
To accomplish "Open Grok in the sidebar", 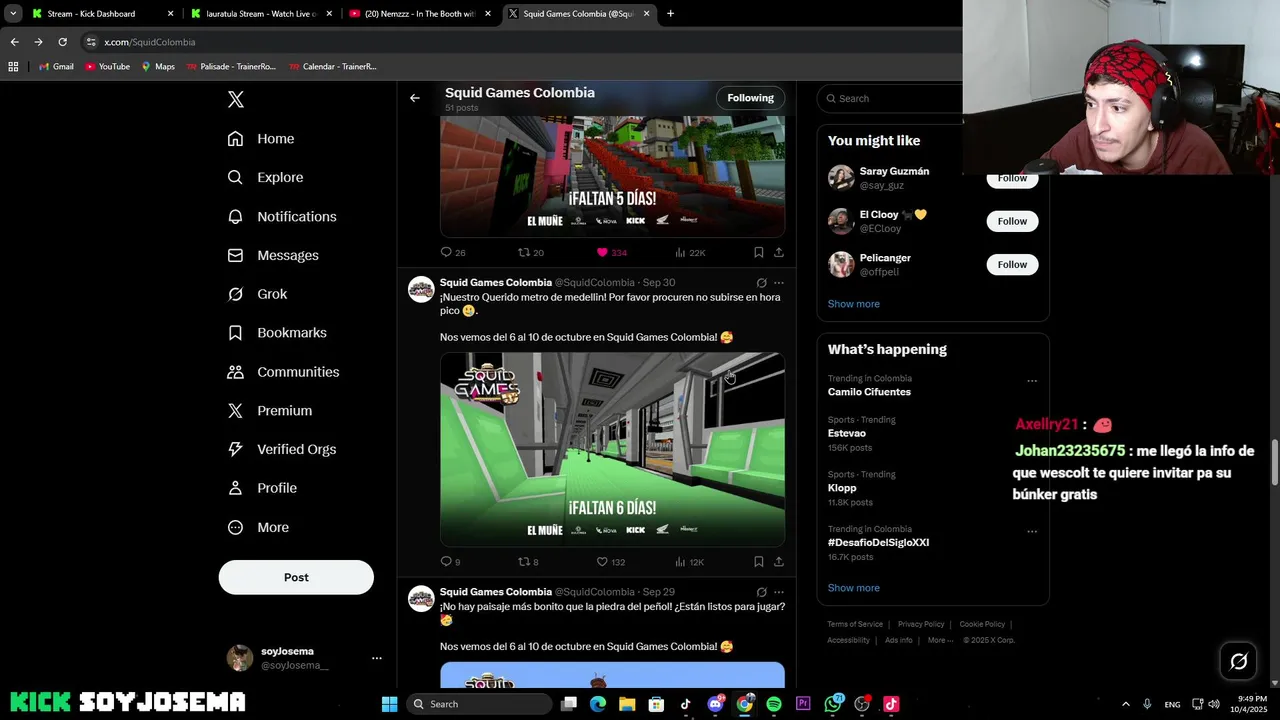I will 257,294.
